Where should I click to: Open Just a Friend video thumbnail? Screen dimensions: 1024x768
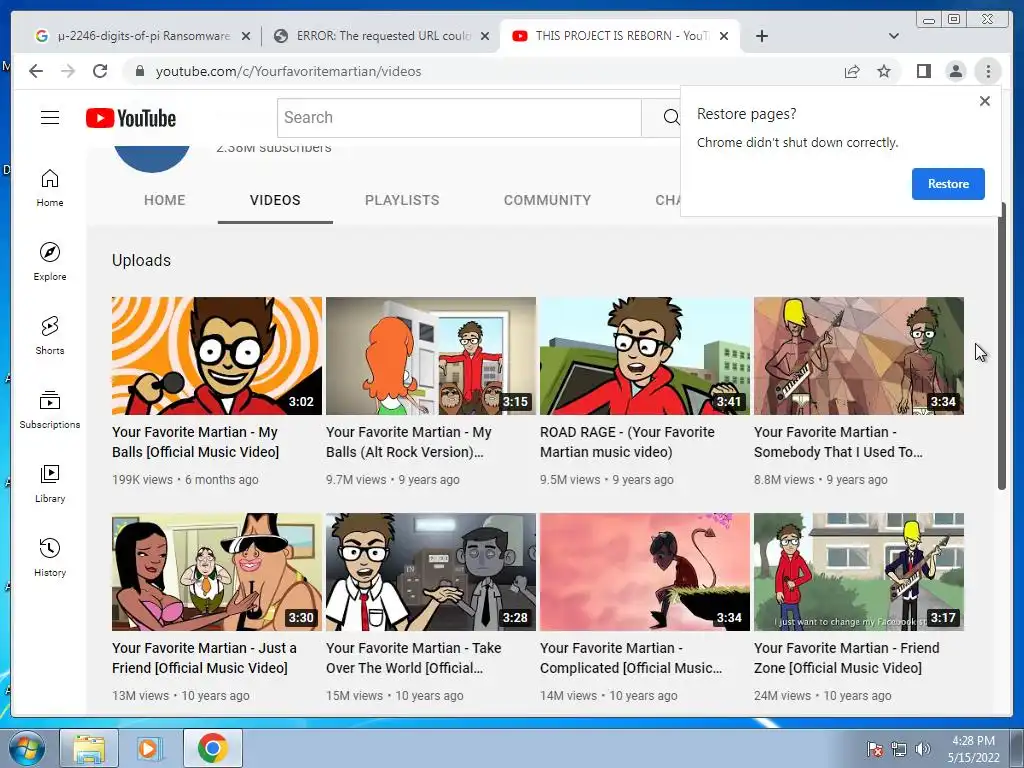217,572
